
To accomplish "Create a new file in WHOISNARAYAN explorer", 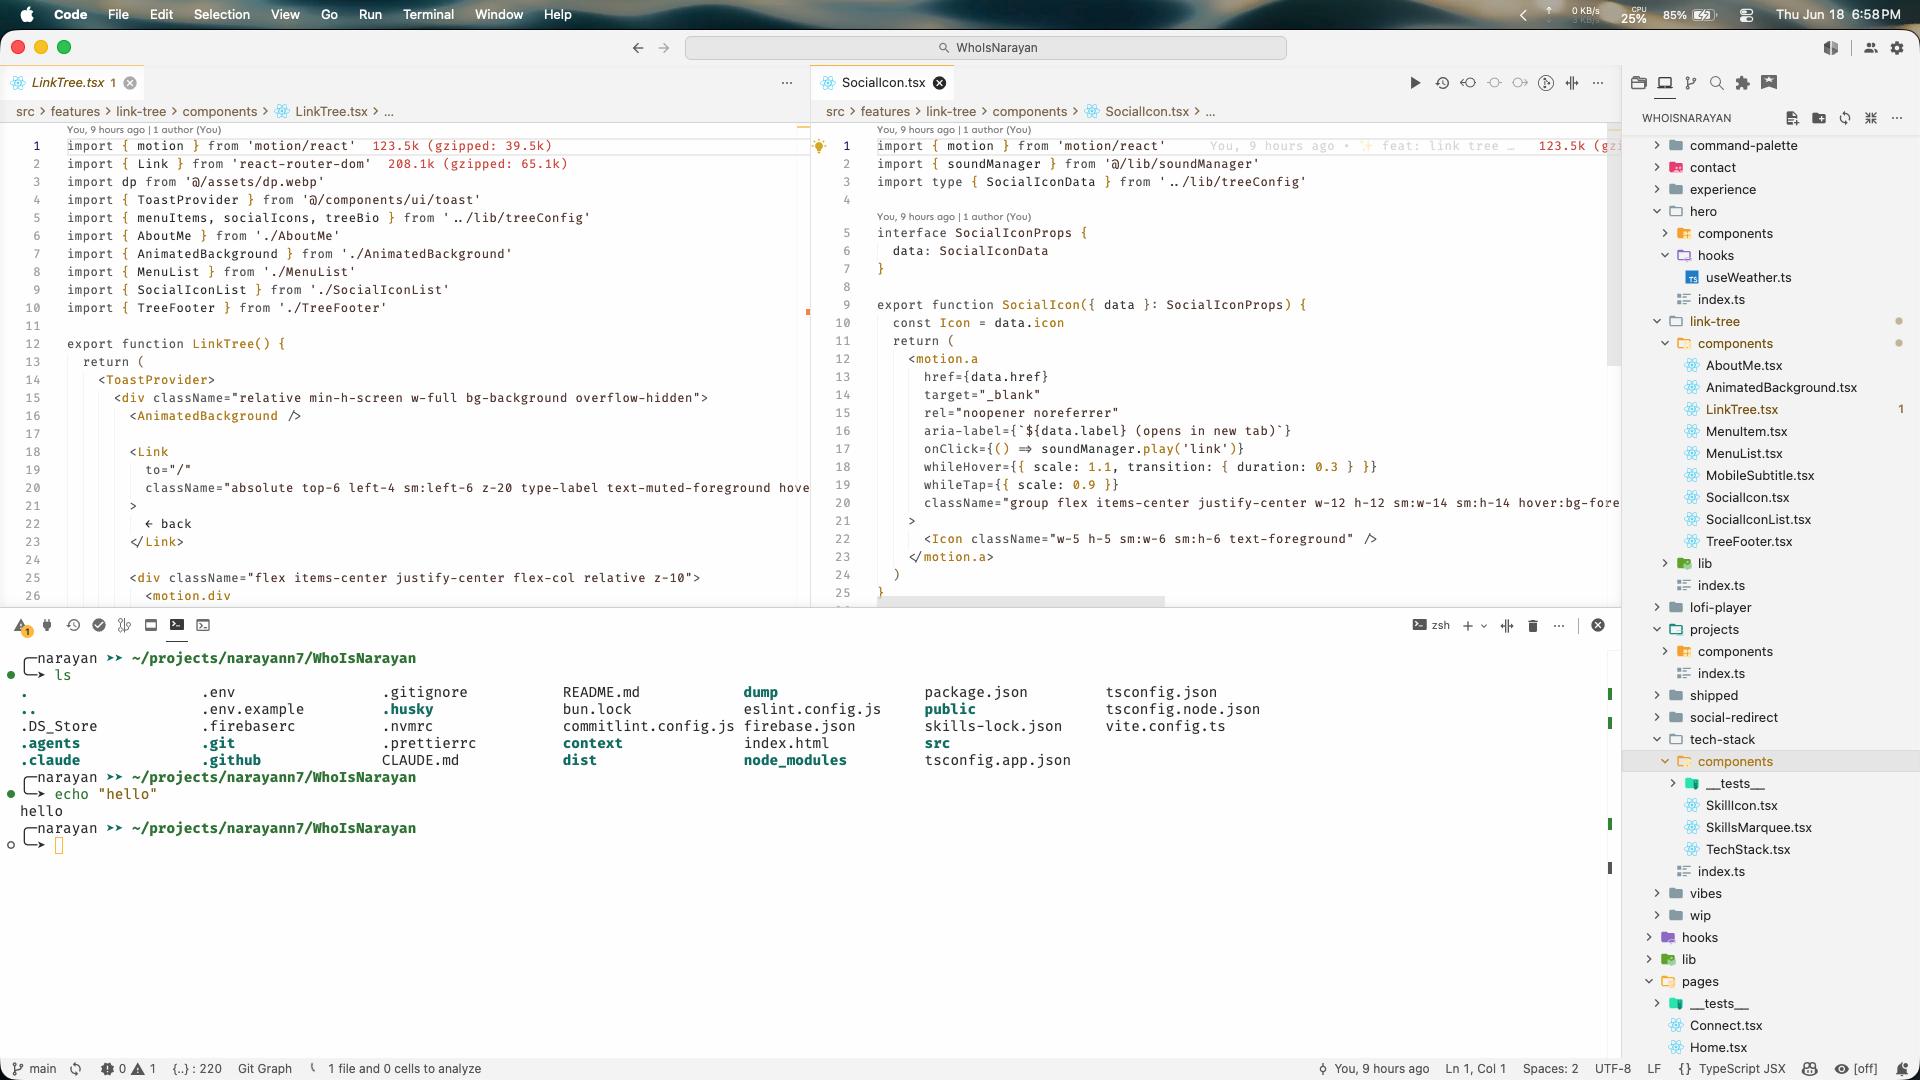I will coord(1792,118).
